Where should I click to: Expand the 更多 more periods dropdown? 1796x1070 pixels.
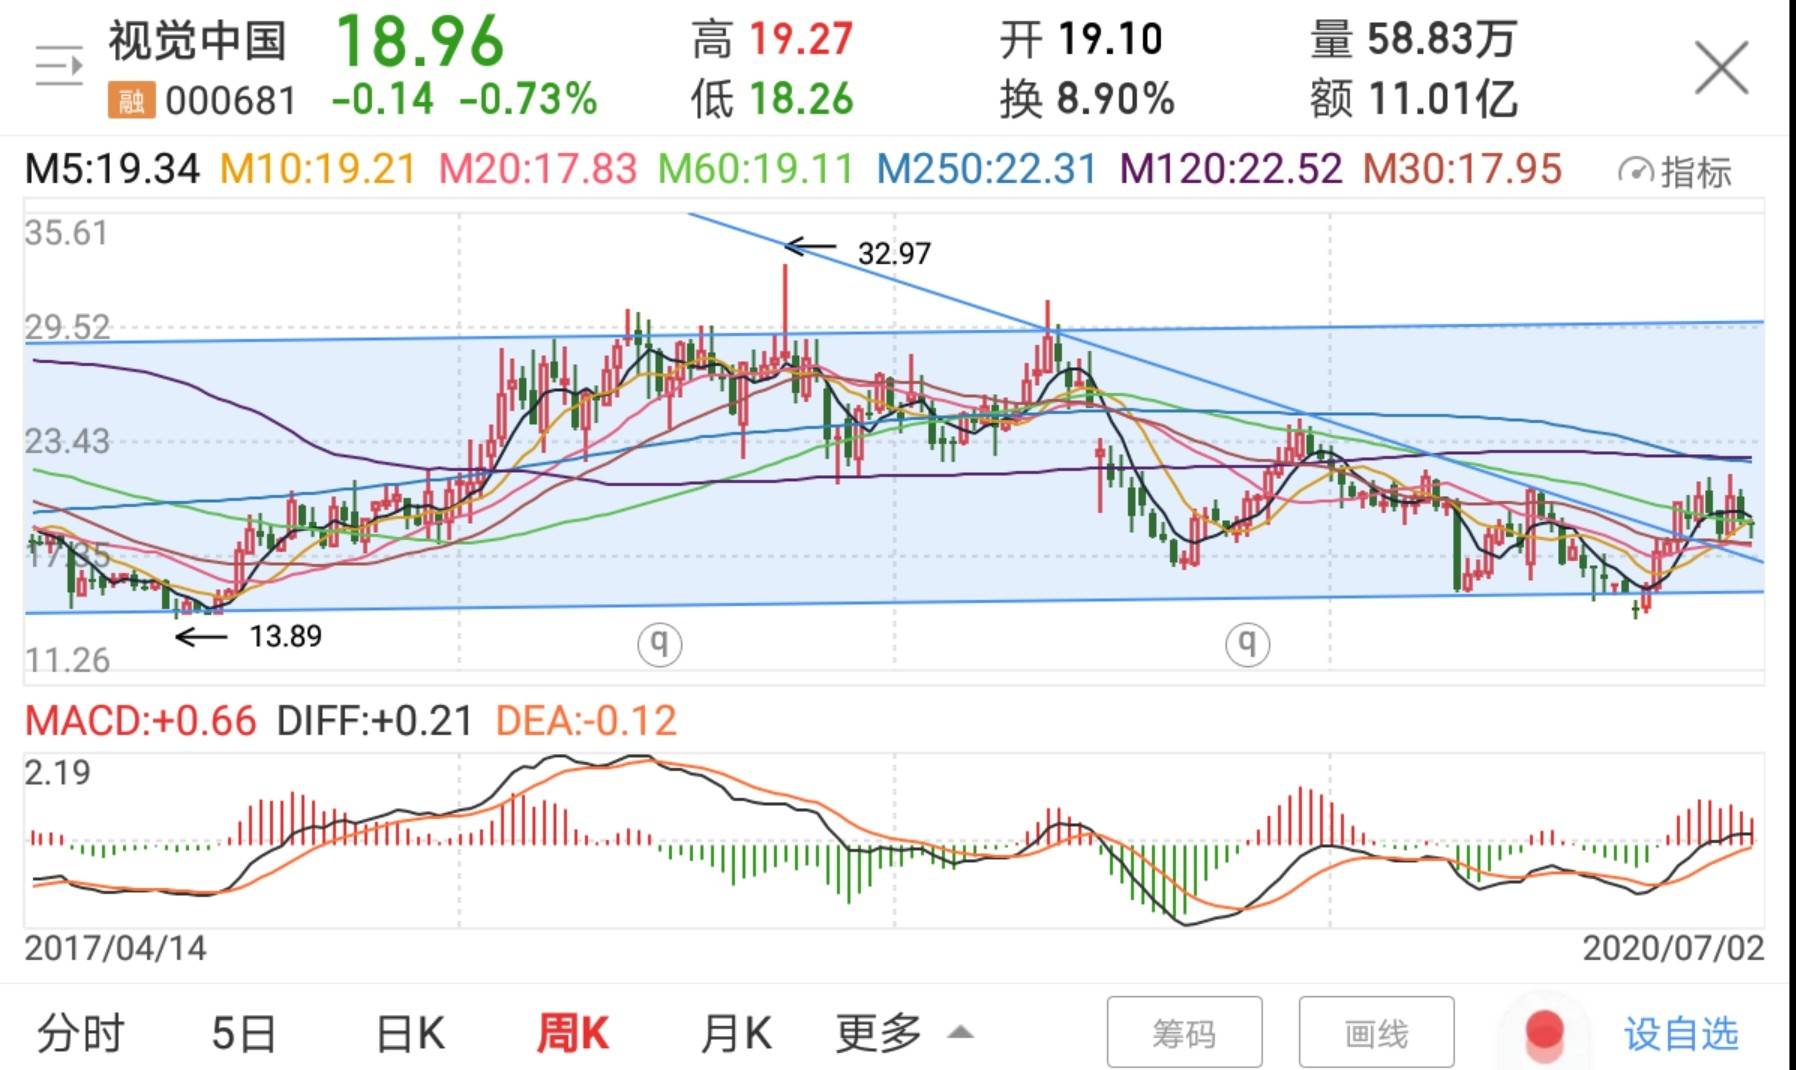pyautogui.click(x=904, y=1033)
